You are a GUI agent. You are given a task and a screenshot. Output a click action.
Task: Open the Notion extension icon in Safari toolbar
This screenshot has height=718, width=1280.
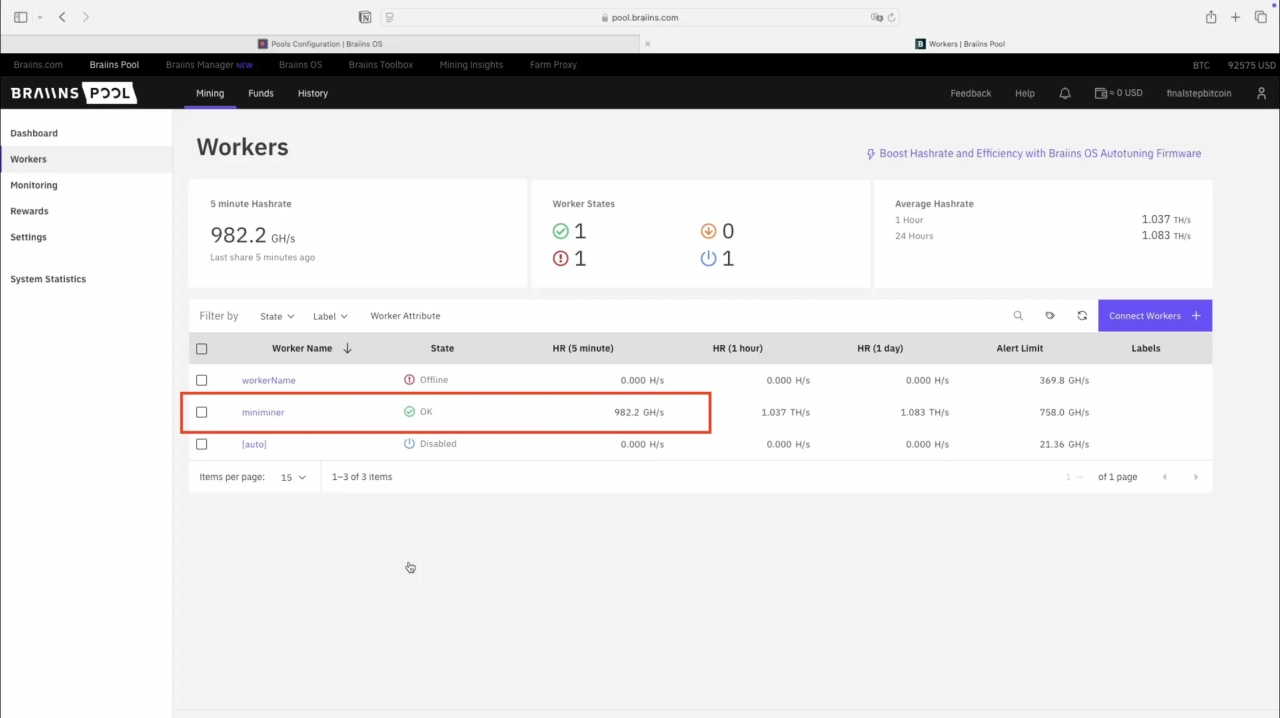click(365, 17)
